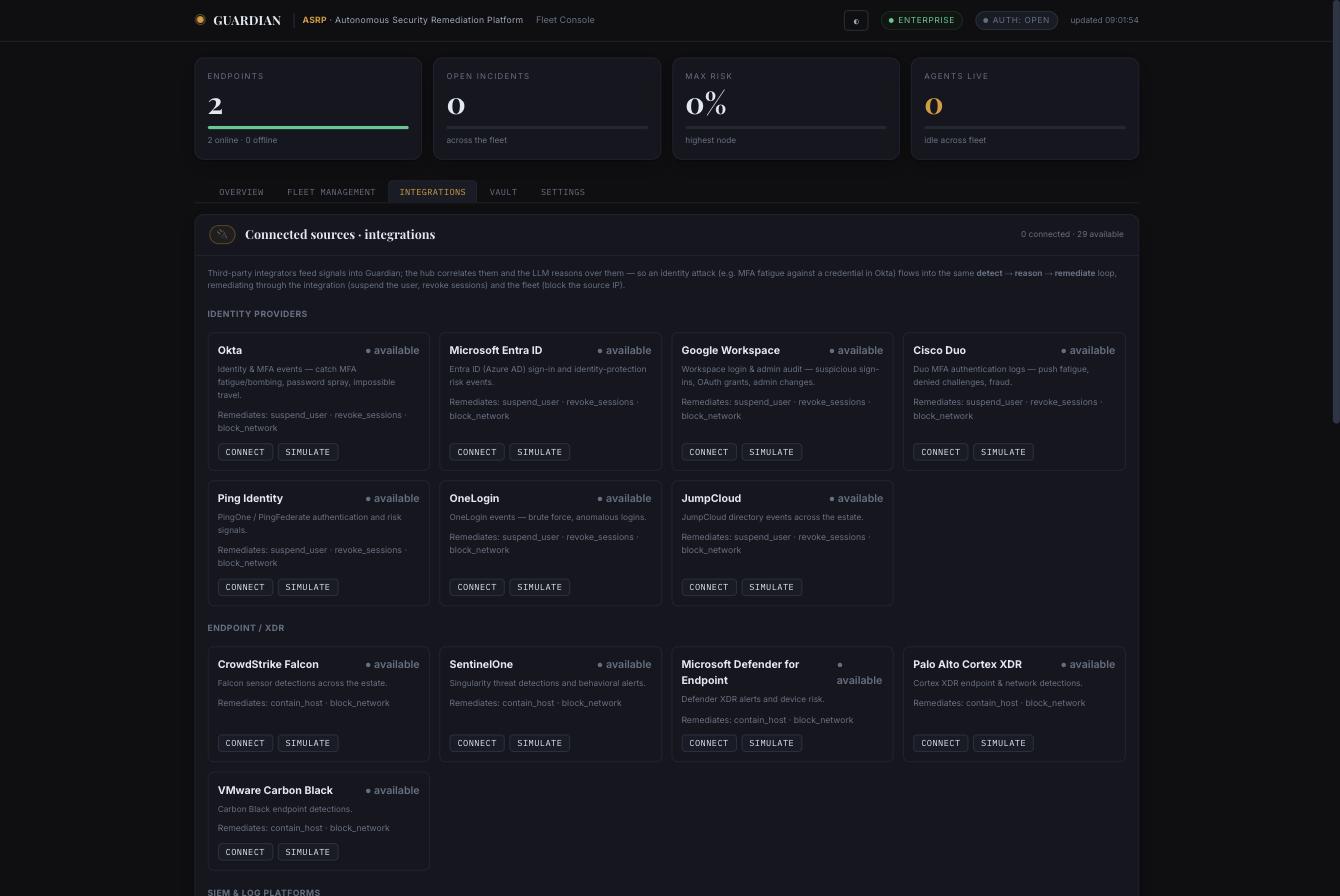The height and width of the screenshot is (896, 1340).
Task: Click the IDENTITY PROVIDERS section heading
Action: click(257, 314)
